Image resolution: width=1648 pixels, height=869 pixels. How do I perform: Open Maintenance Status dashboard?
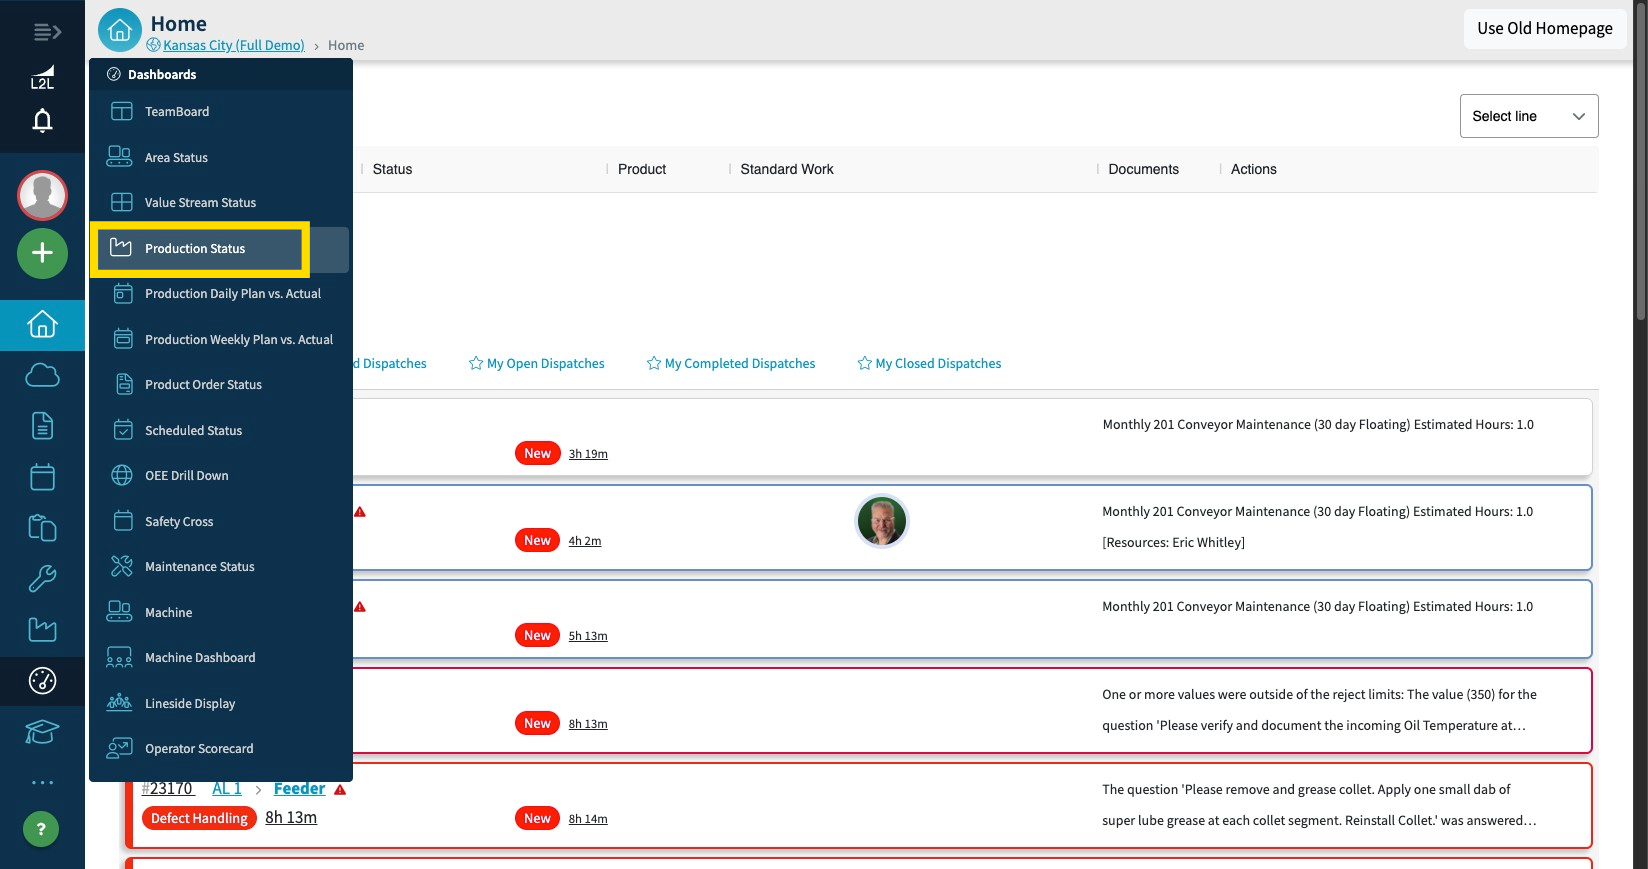(221, 566)
